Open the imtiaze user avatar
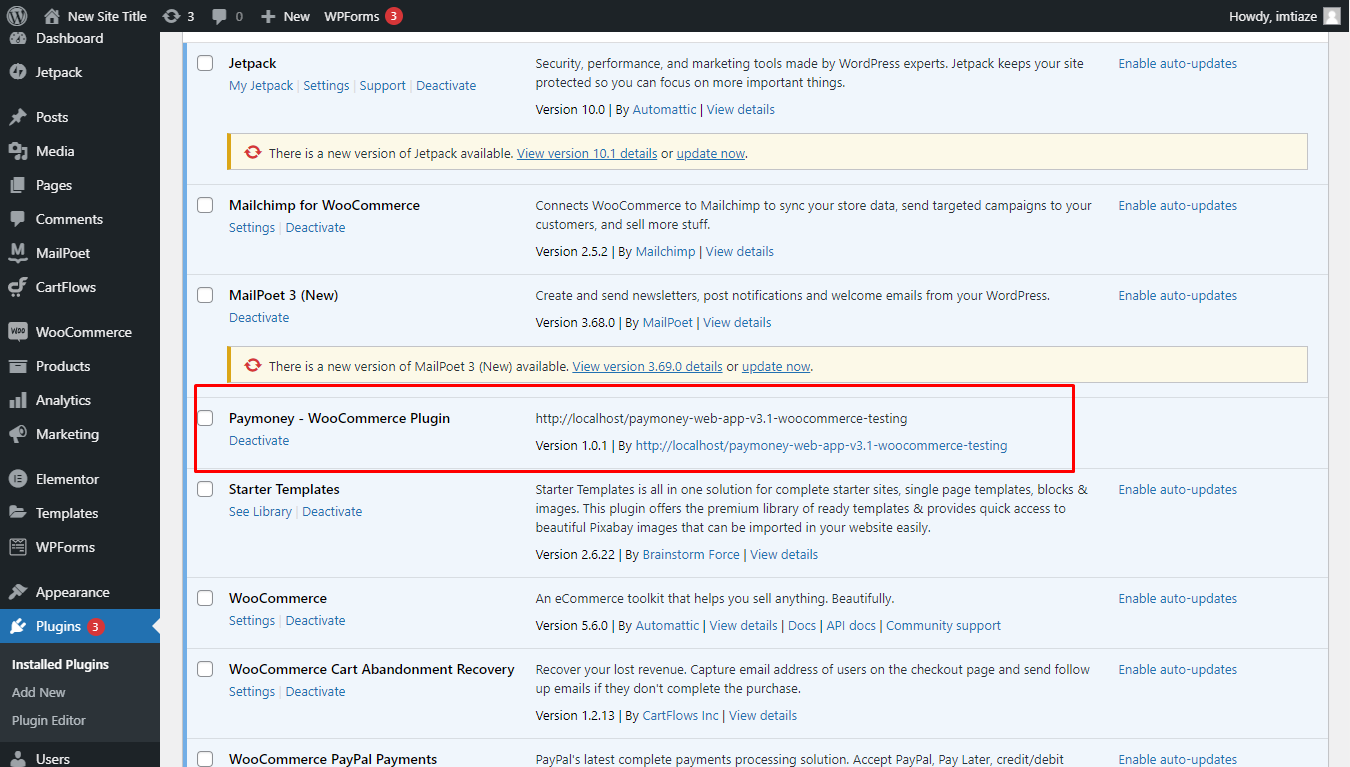The height and width of the screenshot is (767, 1350). [1332, 16]
